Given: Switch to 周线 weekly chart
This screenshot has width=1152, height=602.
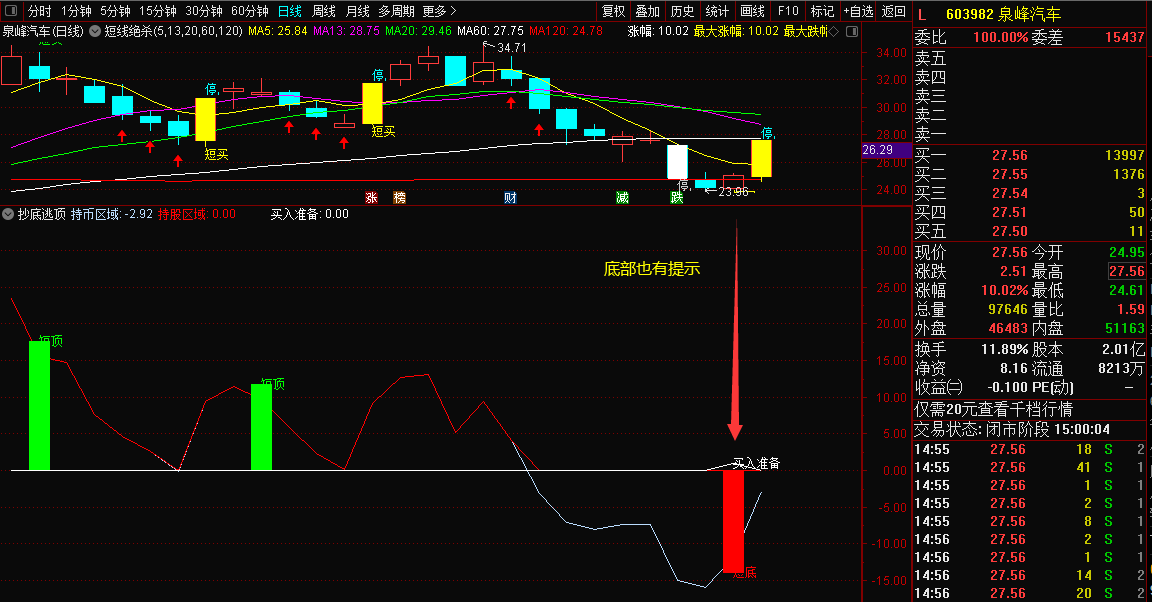Looking at the screenshot, I should pyautogui.click(x=324, y=11).
